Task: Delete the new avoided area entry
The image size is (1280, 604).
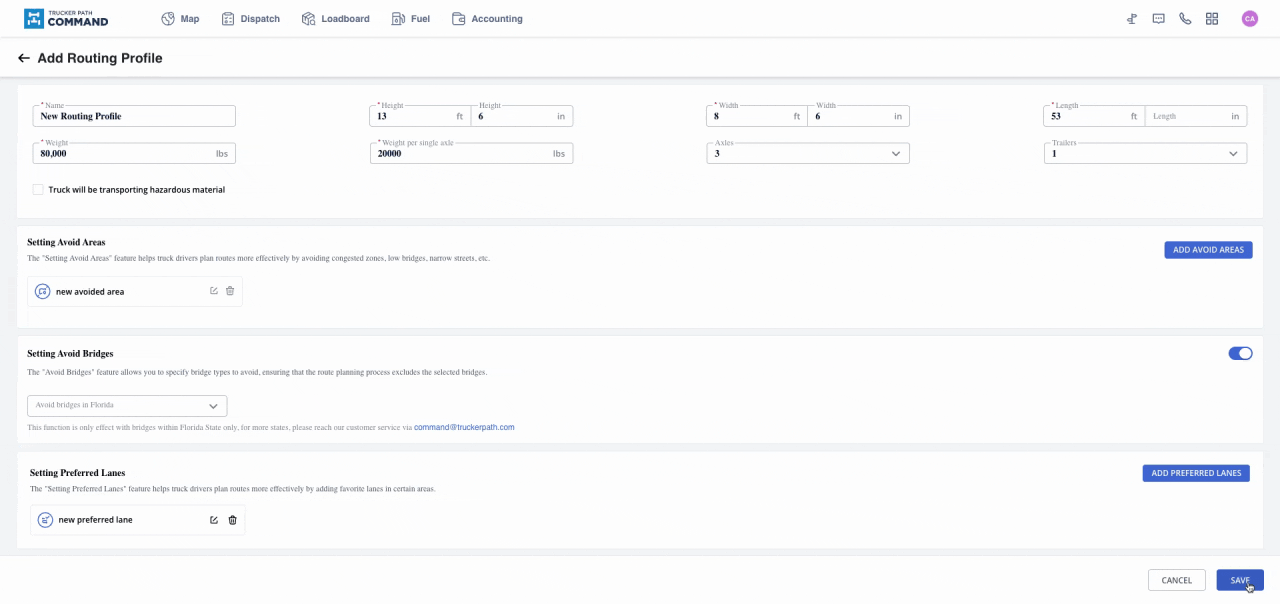Action: (x=230, y=291)
